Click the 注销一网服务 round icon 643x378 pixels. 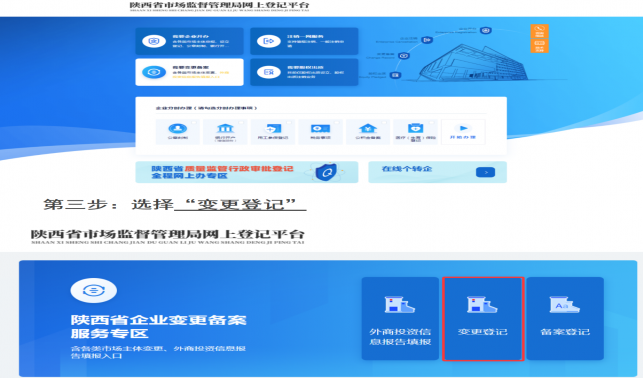pyautogui.click(x=269, y=41)
